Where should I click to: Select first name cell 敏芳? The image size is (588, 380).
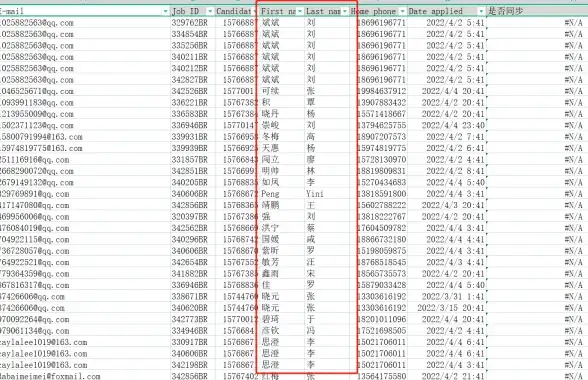270,262
